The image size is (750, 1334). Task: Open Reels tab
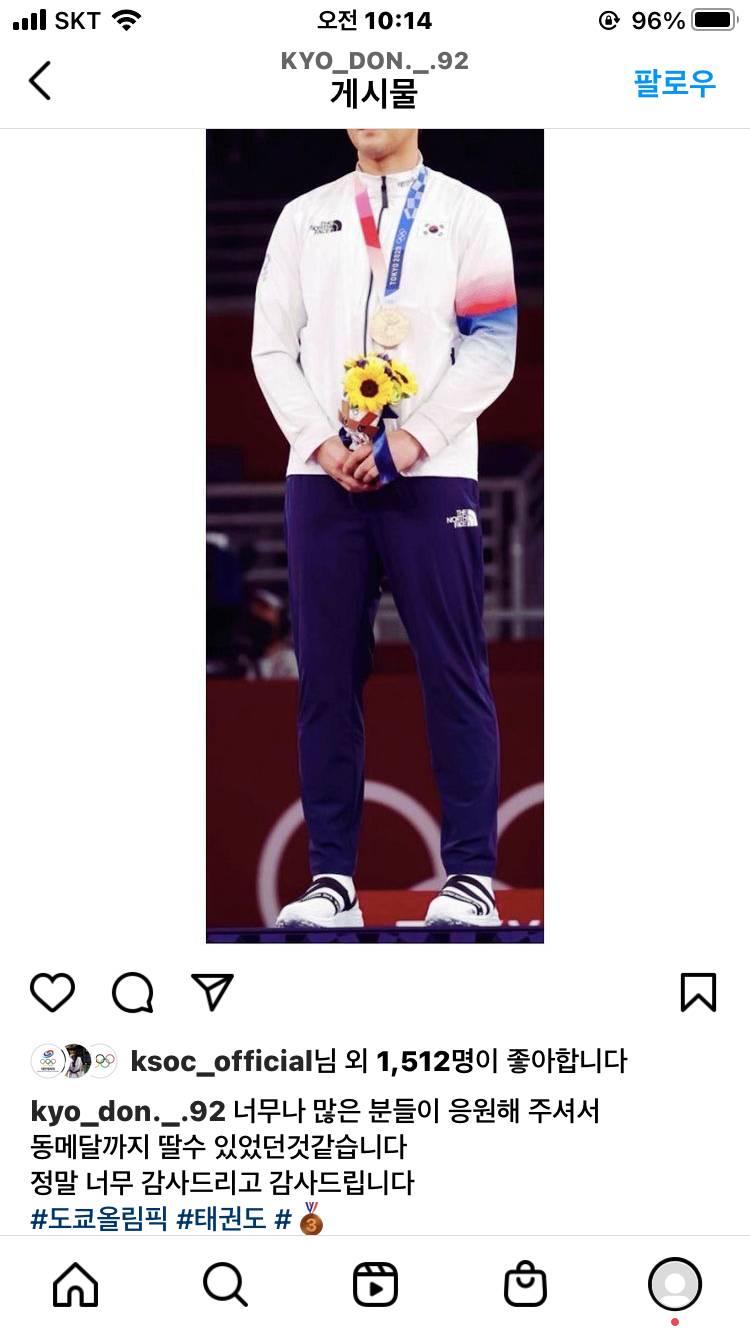pos(375,1284)
